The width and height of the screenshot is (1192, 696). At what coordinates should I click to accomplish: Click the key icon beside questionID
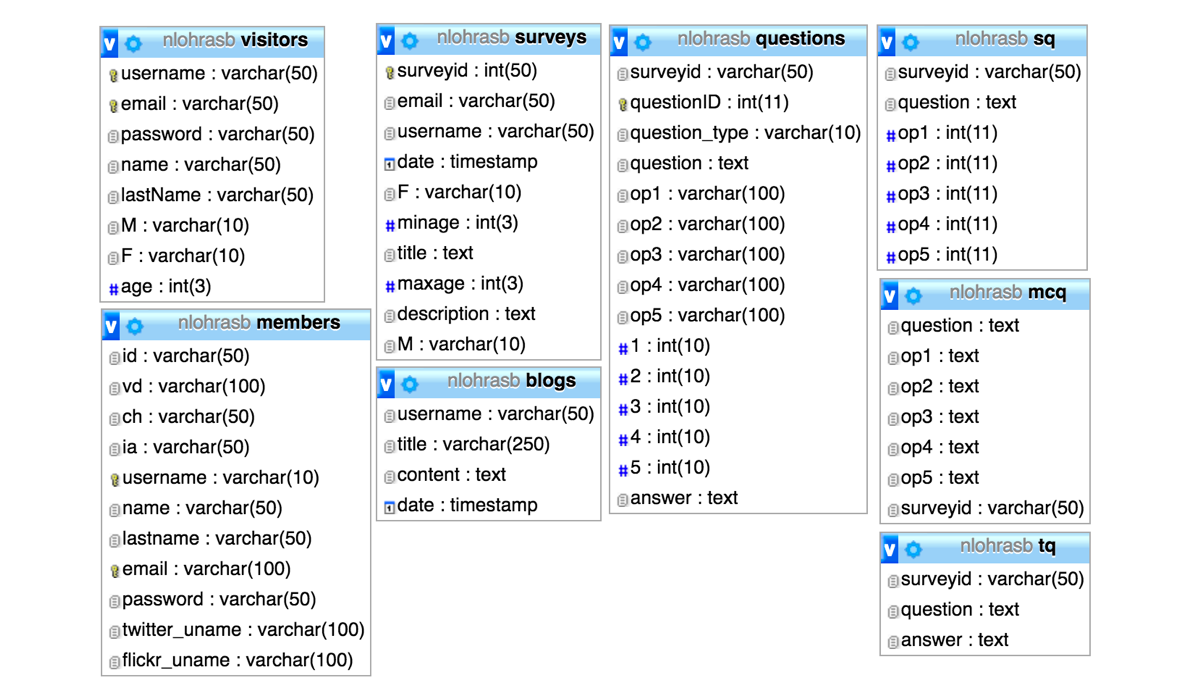coord(622,104)
